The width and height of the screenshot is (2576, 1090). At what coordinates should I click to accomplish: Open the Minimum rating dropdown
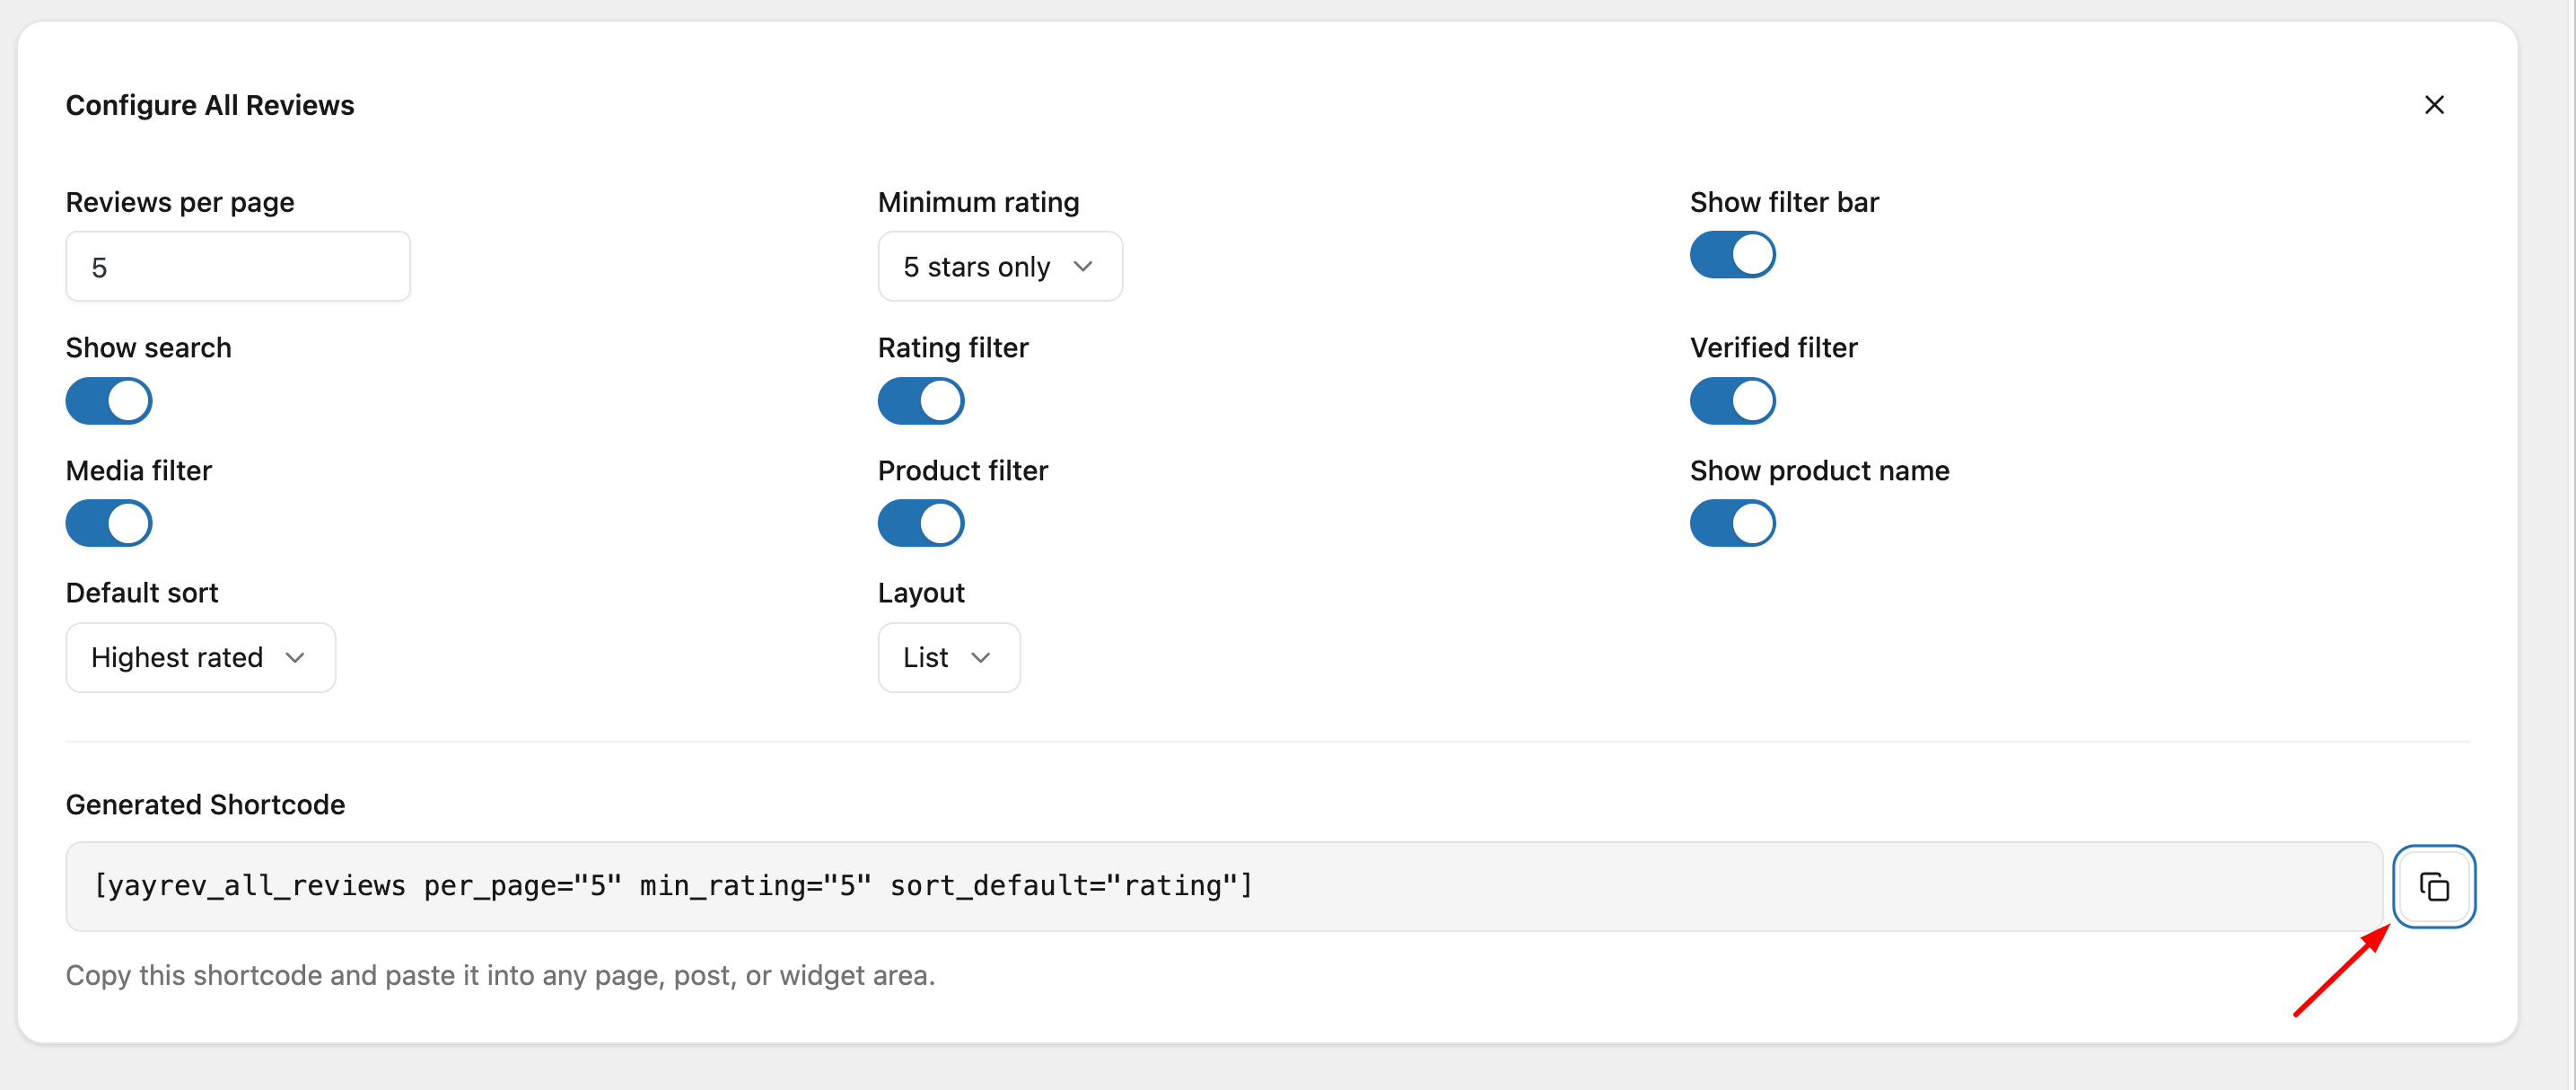pyautogui.click(x=999, y=267)
